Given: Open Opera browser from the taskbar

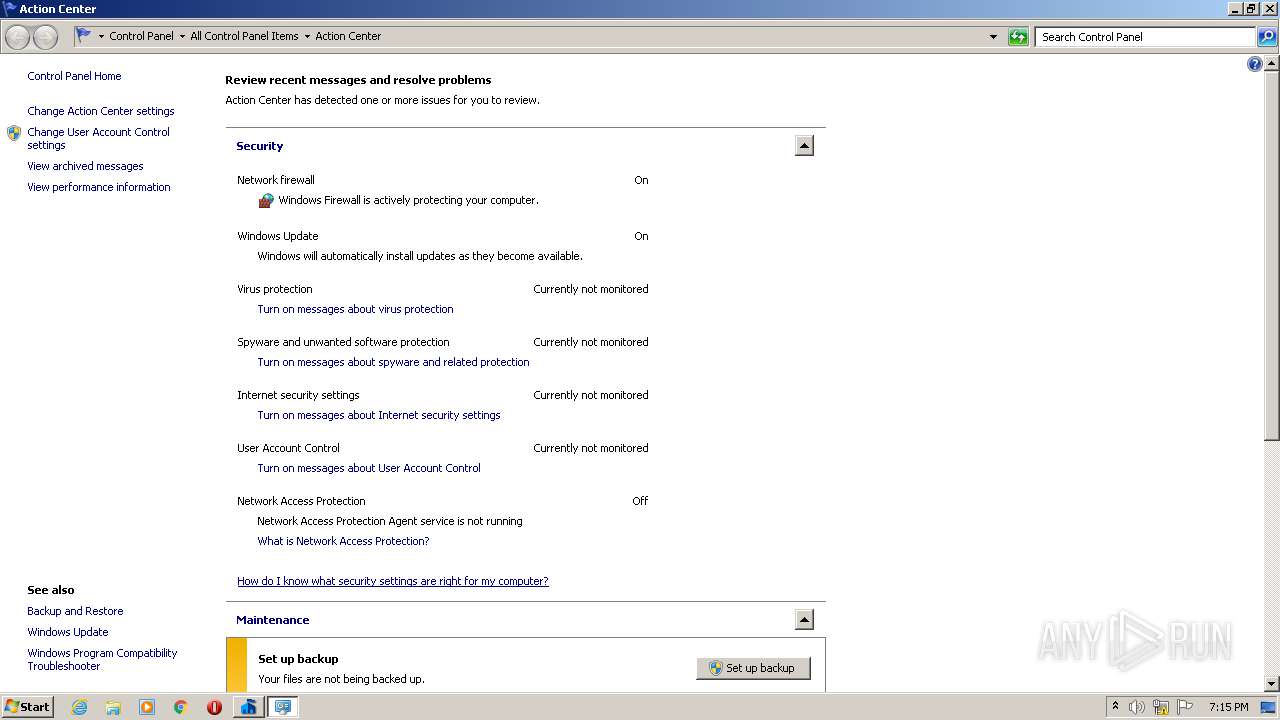Looking at the screenshot, I should (214, 707).
